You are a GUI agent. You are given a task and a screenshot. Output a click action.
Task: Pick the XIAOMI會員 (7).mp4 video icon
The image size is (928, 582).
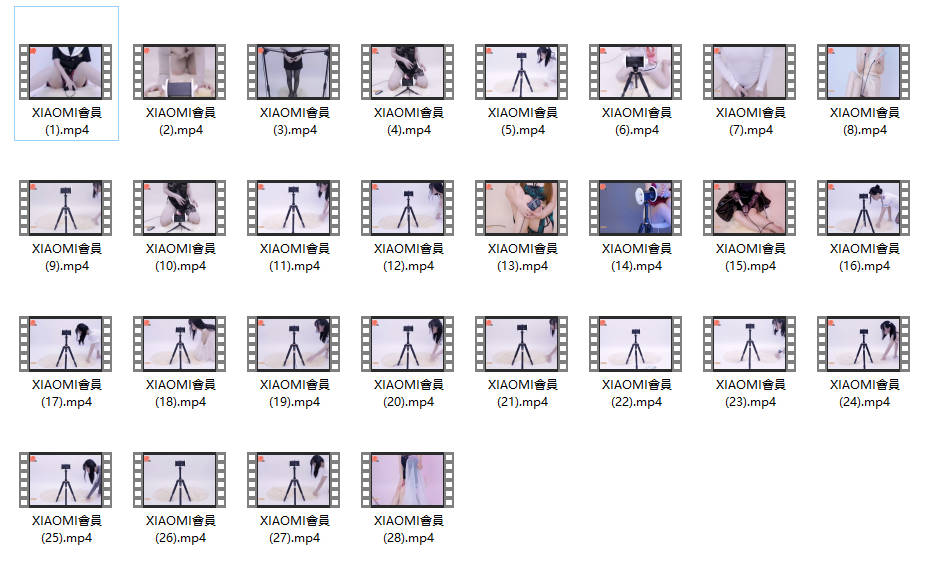click(750, 72)
